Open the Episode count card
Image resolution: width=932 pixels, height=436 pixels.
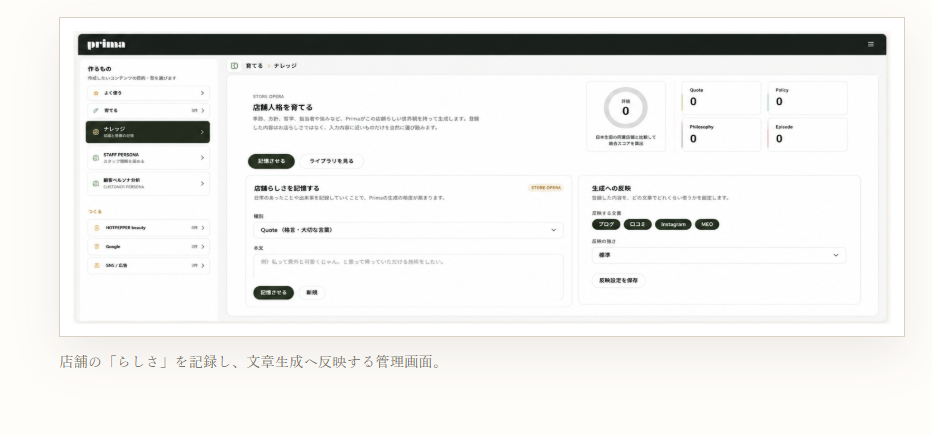[x=807, y=135]
